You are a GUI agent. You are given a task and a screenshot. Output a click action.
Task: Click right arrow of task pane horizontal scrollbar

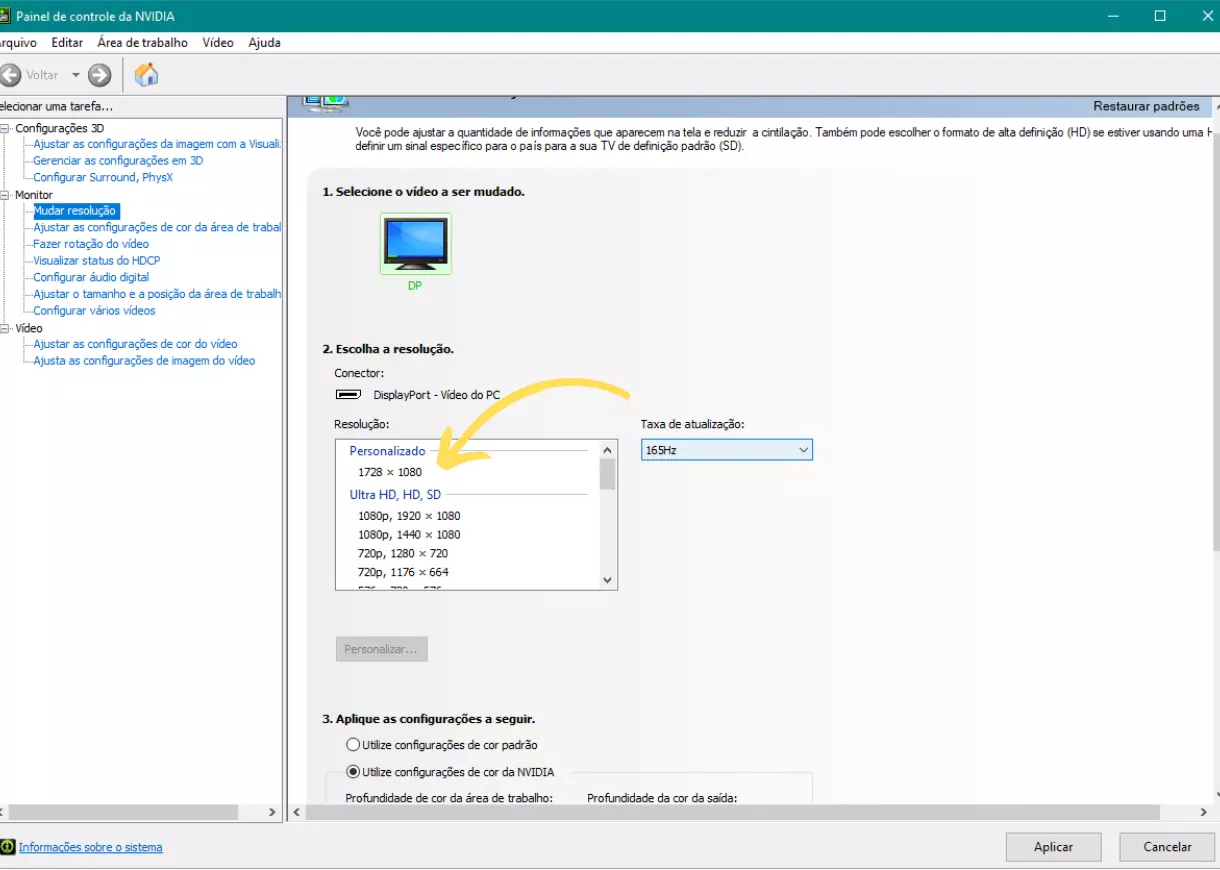(272, 813)
